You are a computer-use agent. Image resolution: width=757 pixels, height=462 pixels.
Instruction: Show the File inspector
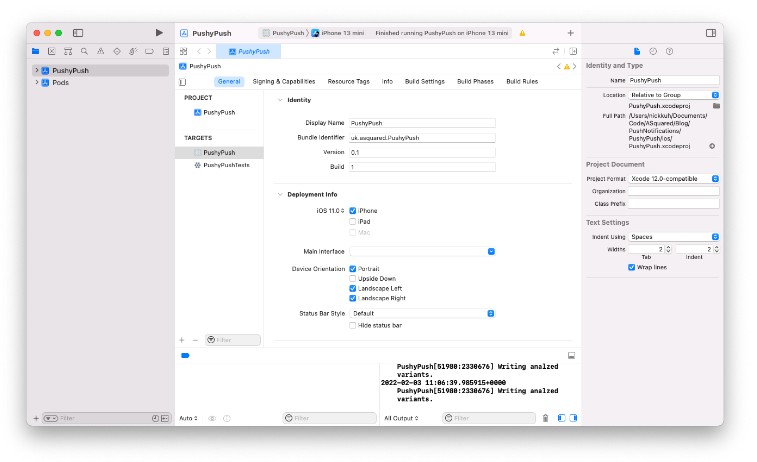pyautogui.click(x=637, y=51)
